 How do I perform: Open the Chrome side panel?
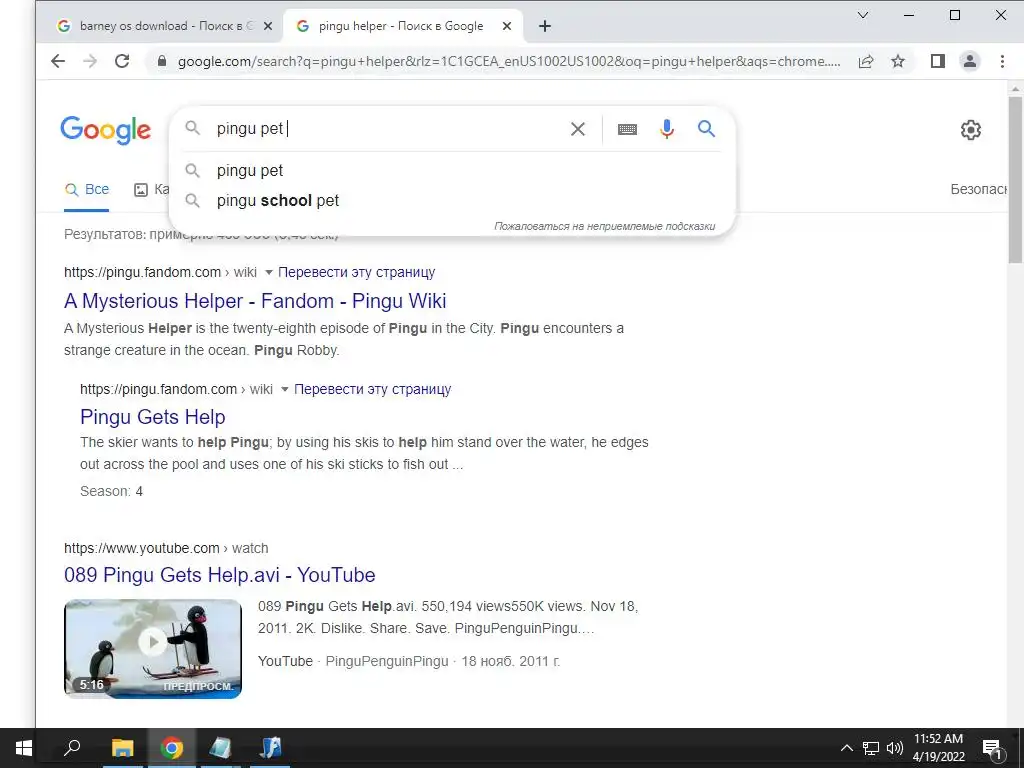click(x=938, y=61)
